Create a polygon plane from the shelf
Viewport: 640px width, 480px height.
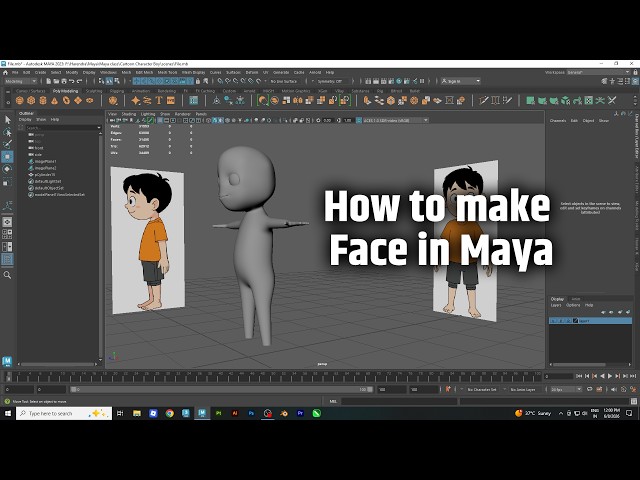(78, 100)
